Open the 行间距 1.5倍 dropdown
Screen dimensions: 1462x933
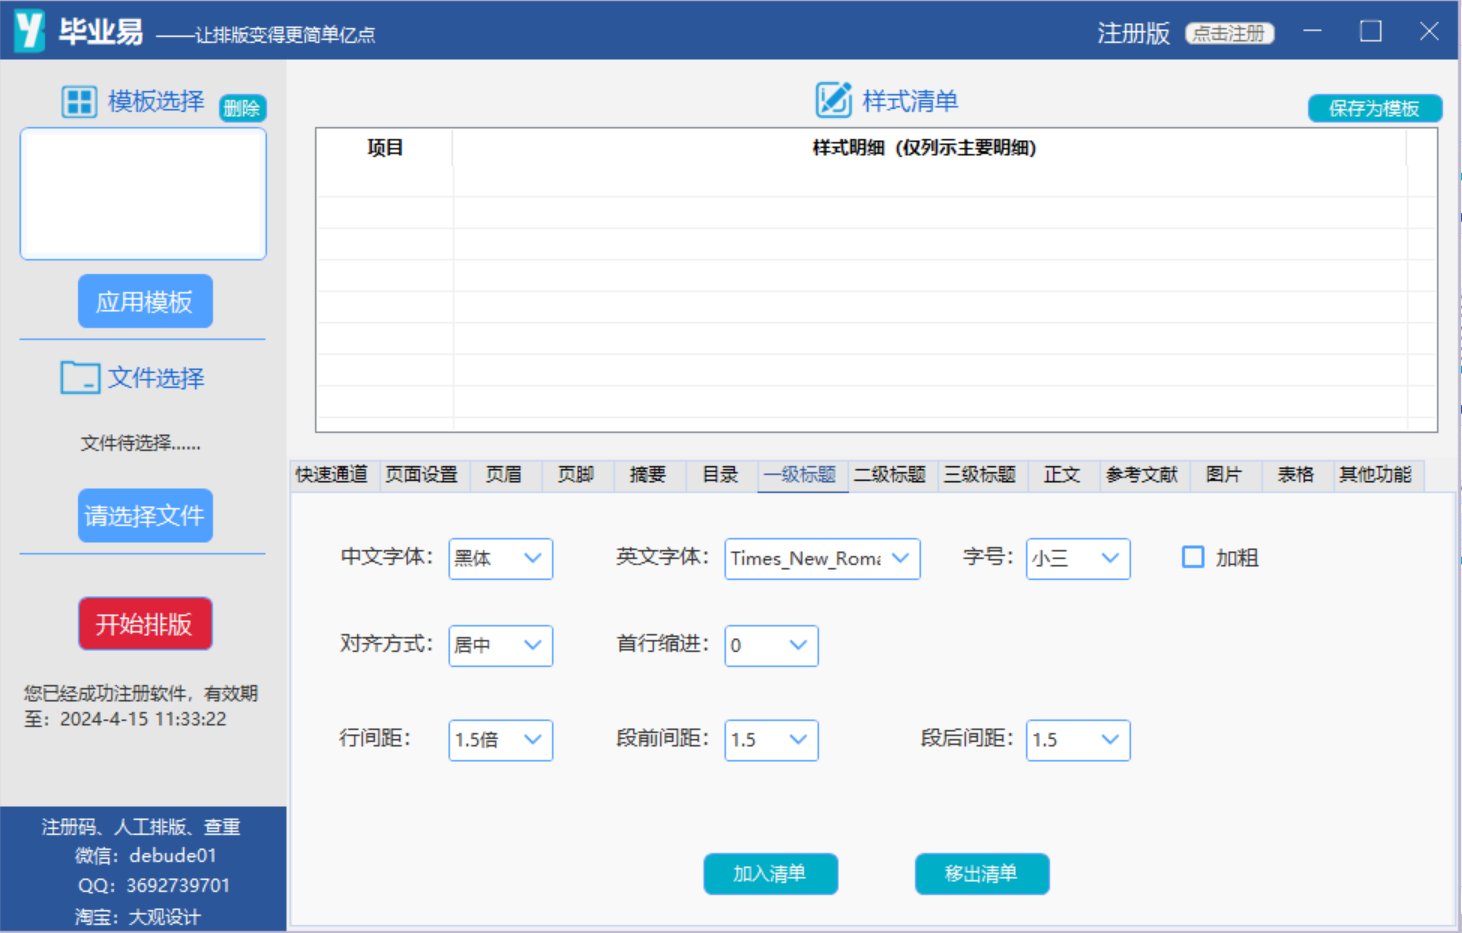[x=501, y=740]
